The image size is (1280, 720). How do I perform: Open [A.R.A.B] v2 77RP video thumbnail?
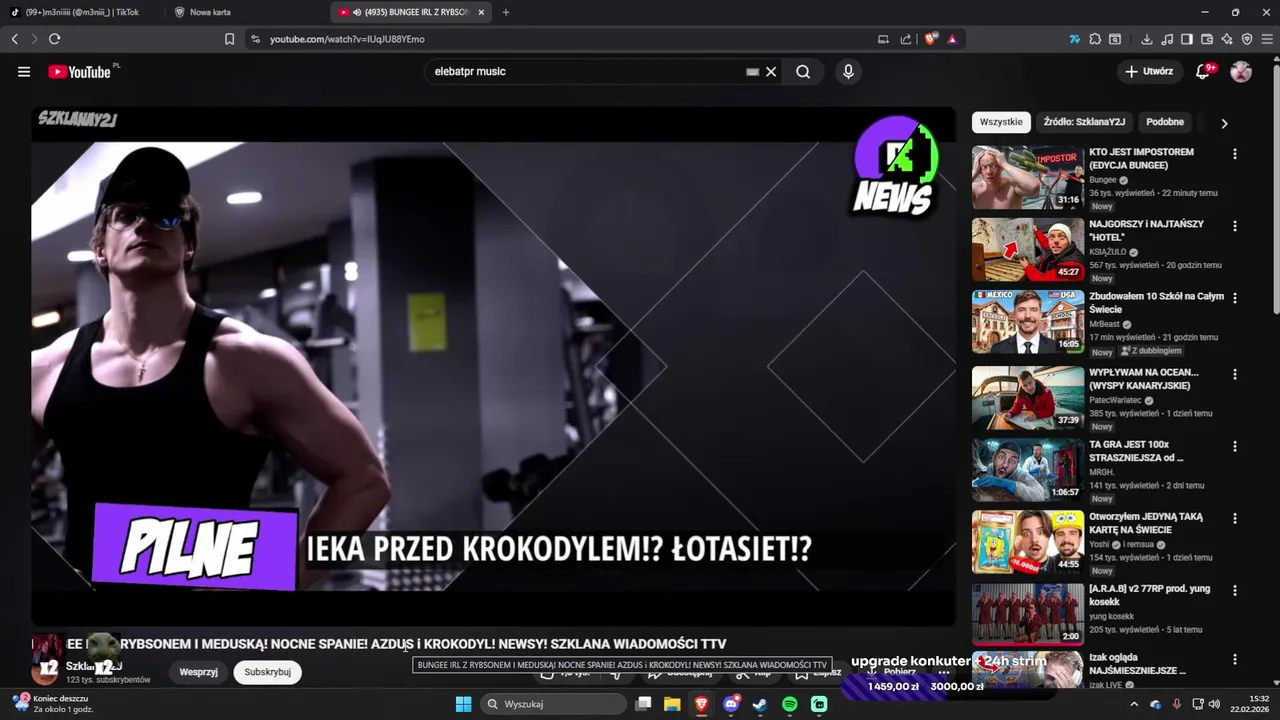tap(1028, 614)
